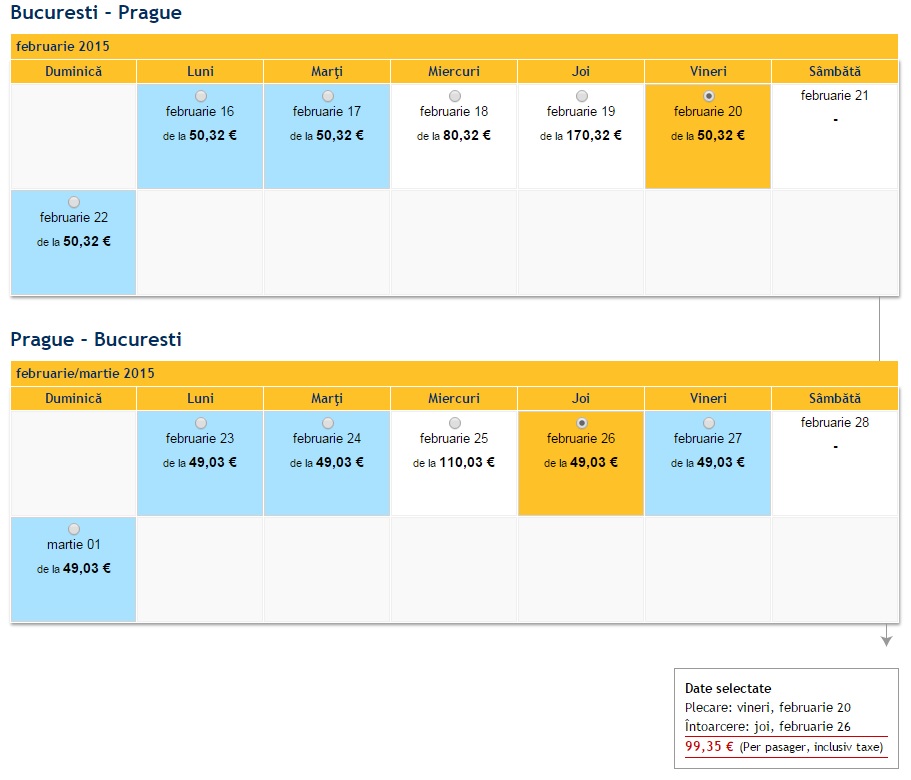Image resolution: width=911 pixels, height=780 pixels.
Task: Click the 170,32 € fare price
Action: point(594,135)
